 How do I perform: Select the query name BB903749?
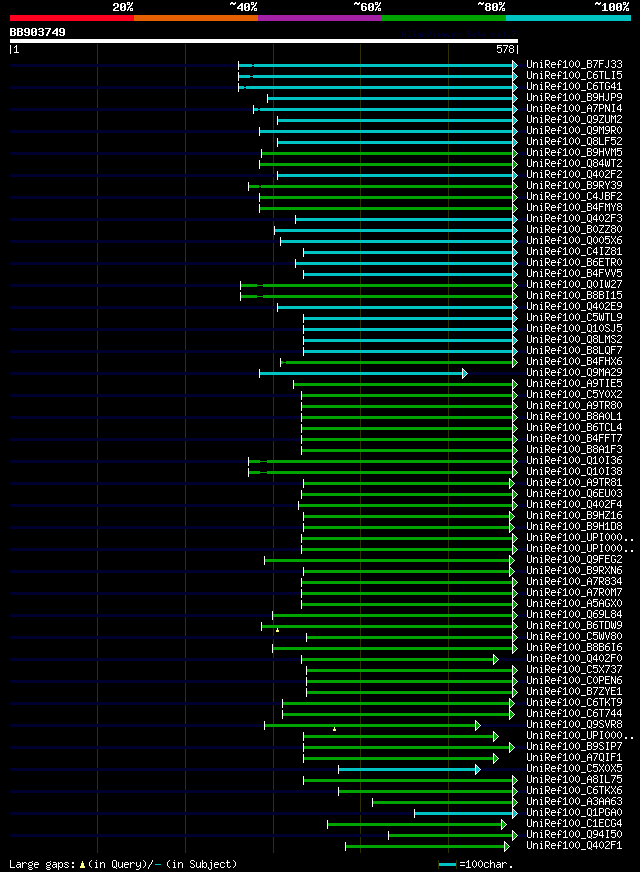tap(37, 32)
